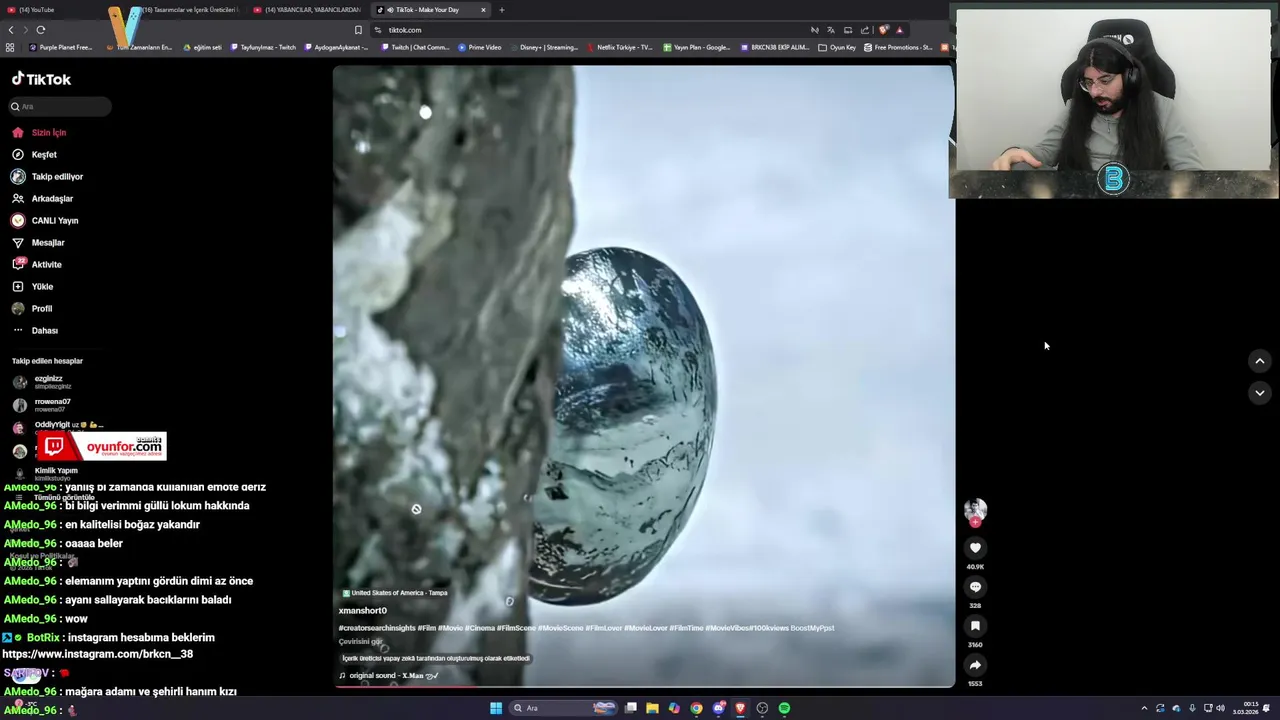Share video with arrow icon
Screen dimensions: 1280x720
[x=975, y=665]
